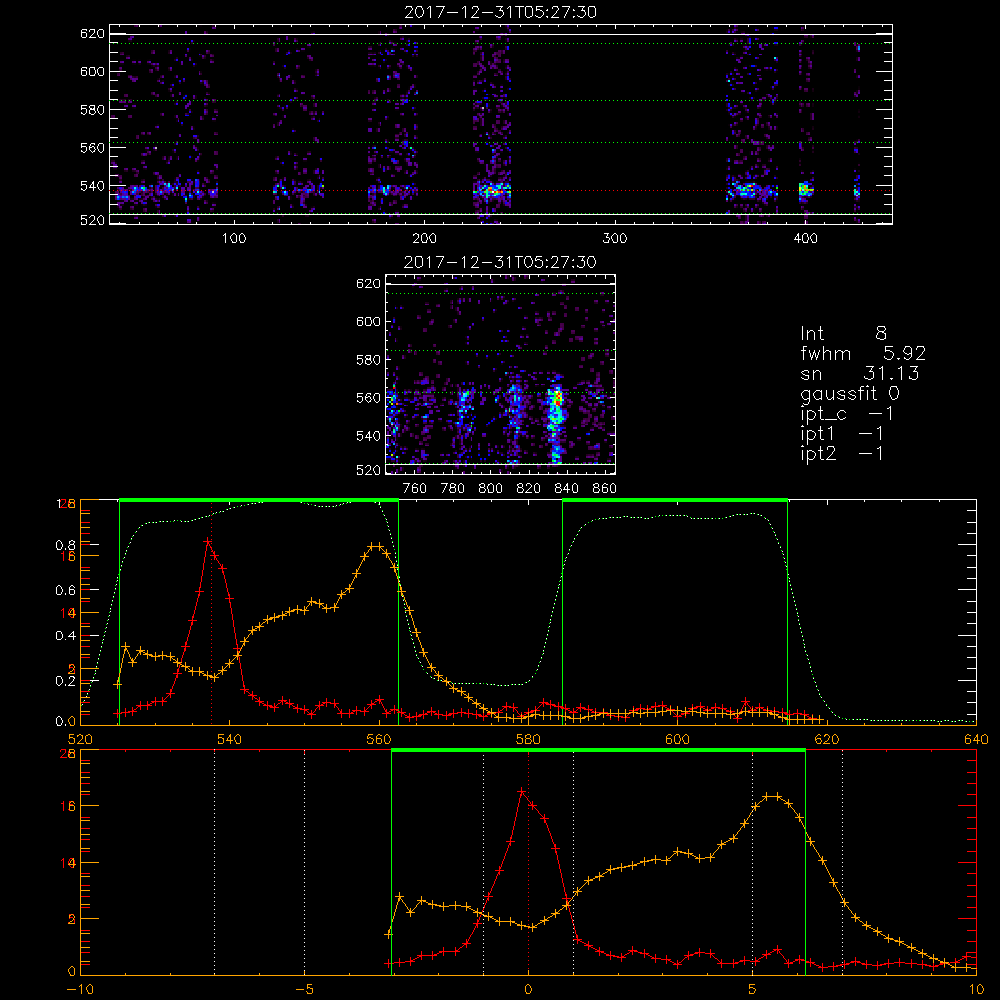Select the 'gaussfit 0' readout line
1000x1000 pixels.
850,393
